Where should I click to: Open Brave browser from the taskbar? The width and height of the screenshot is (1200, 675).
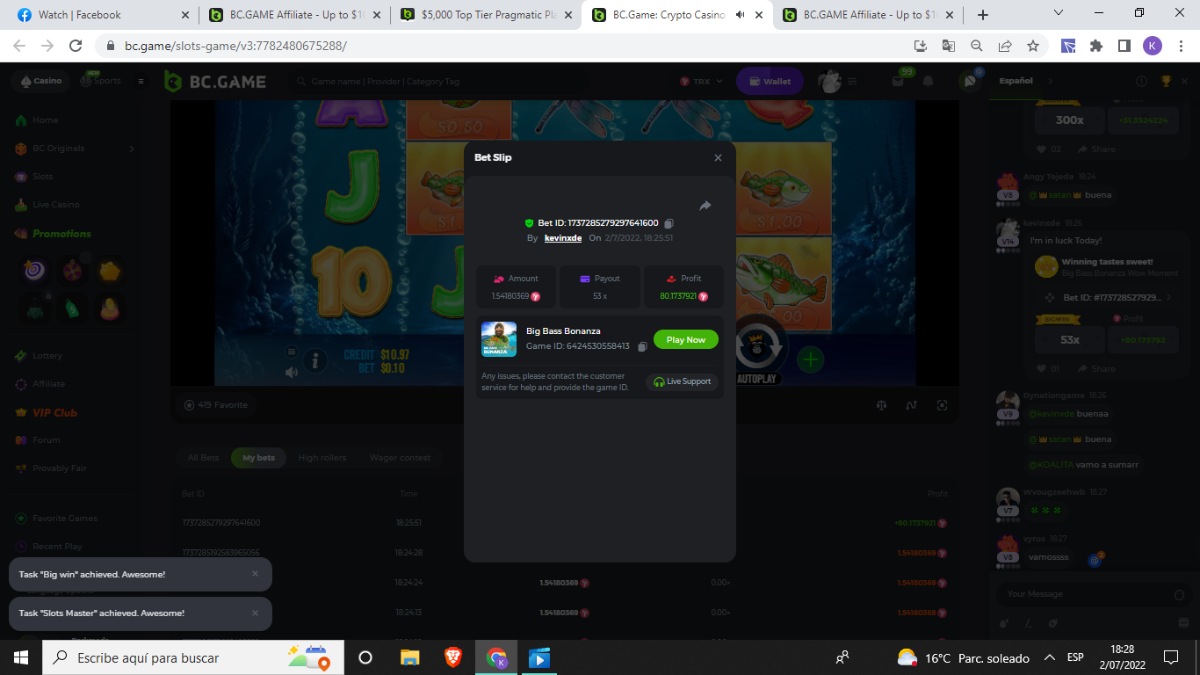tap(453, 658)
